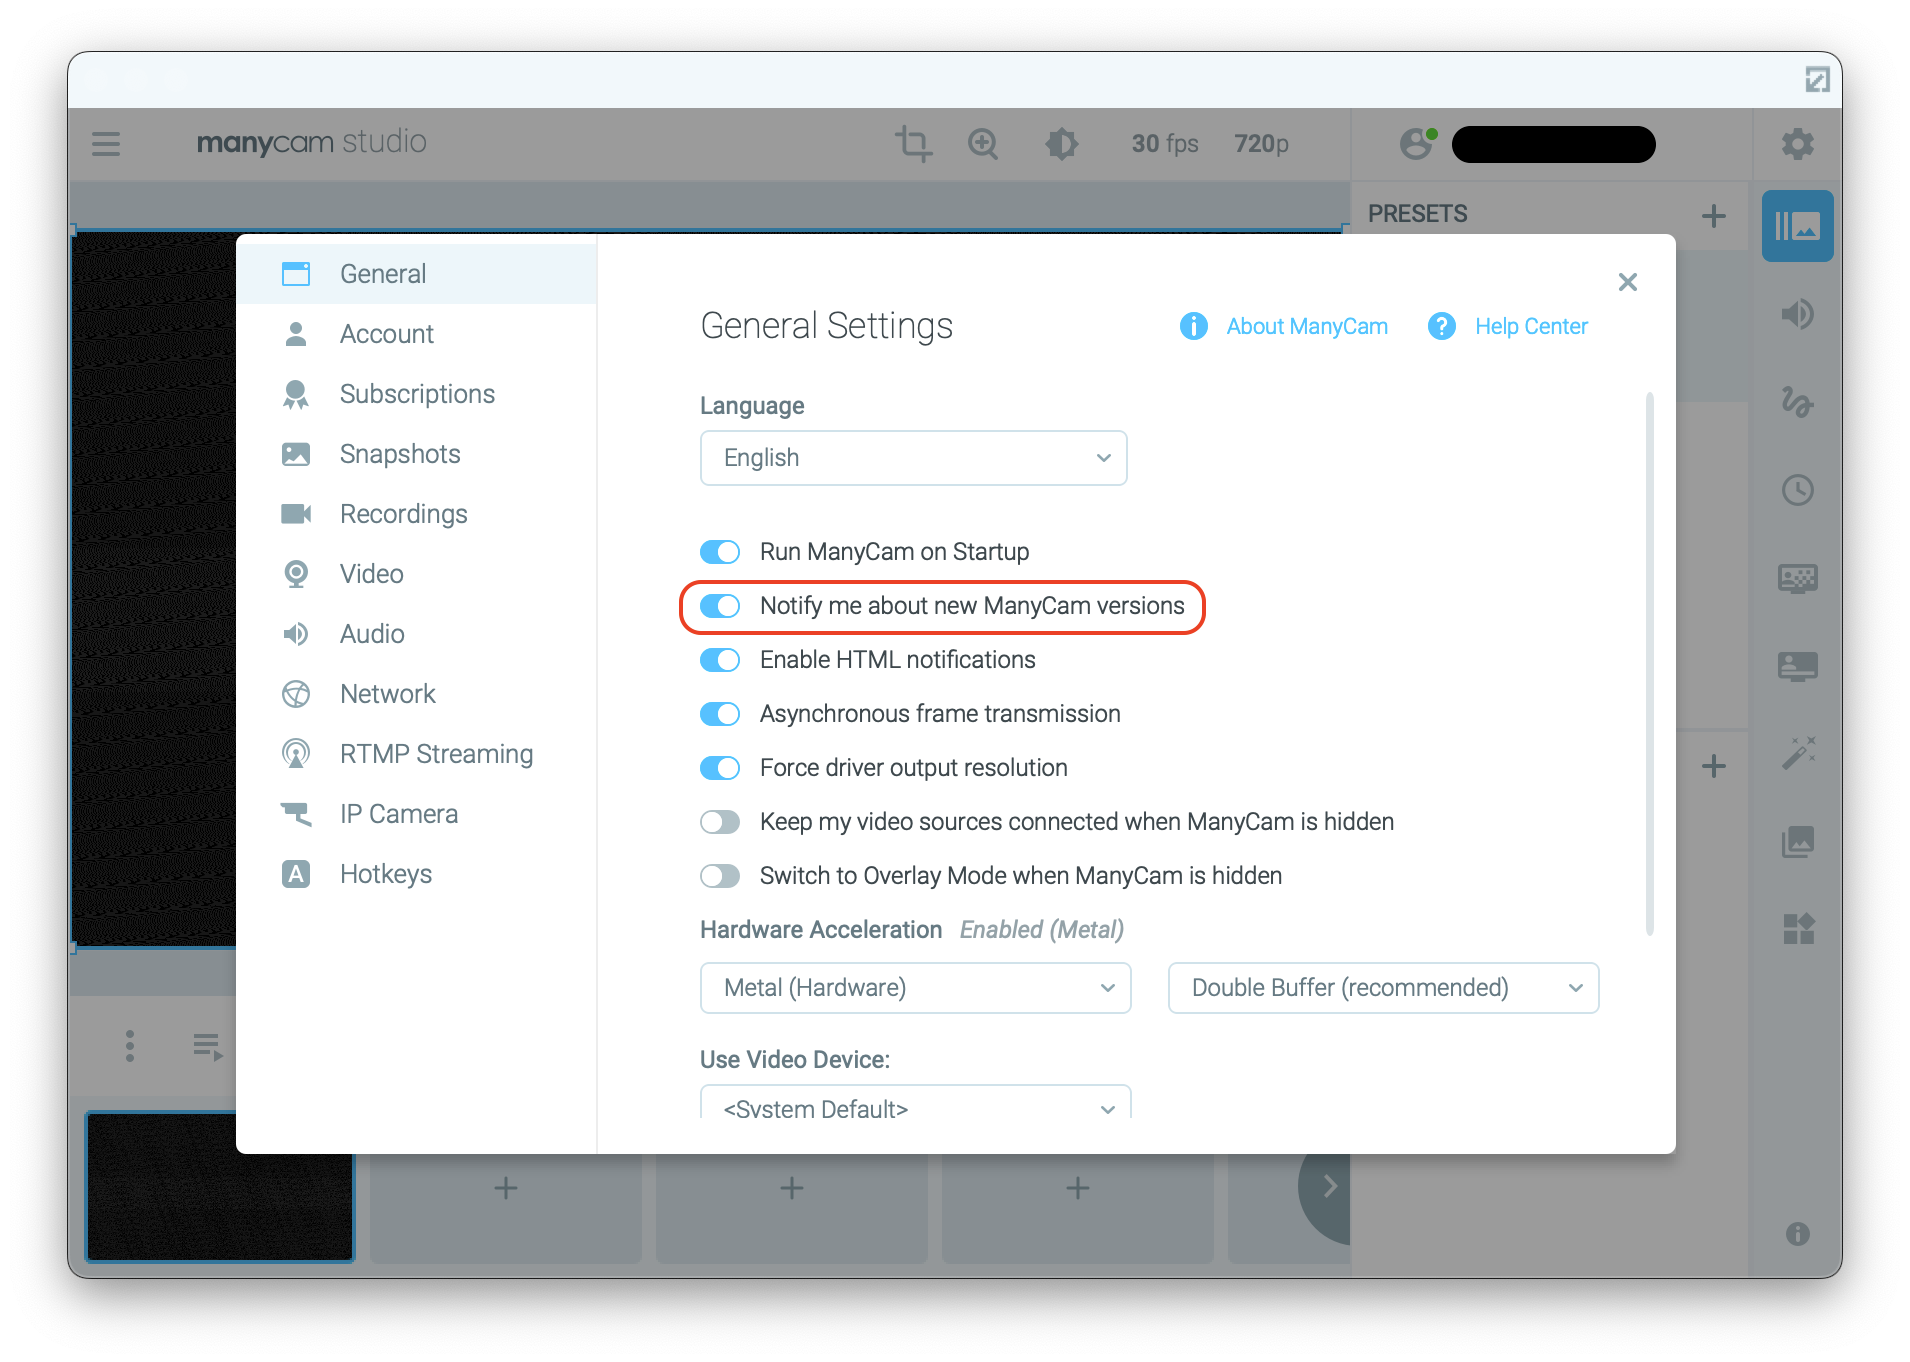Open the Network settings tab

(x=417, y=694)
